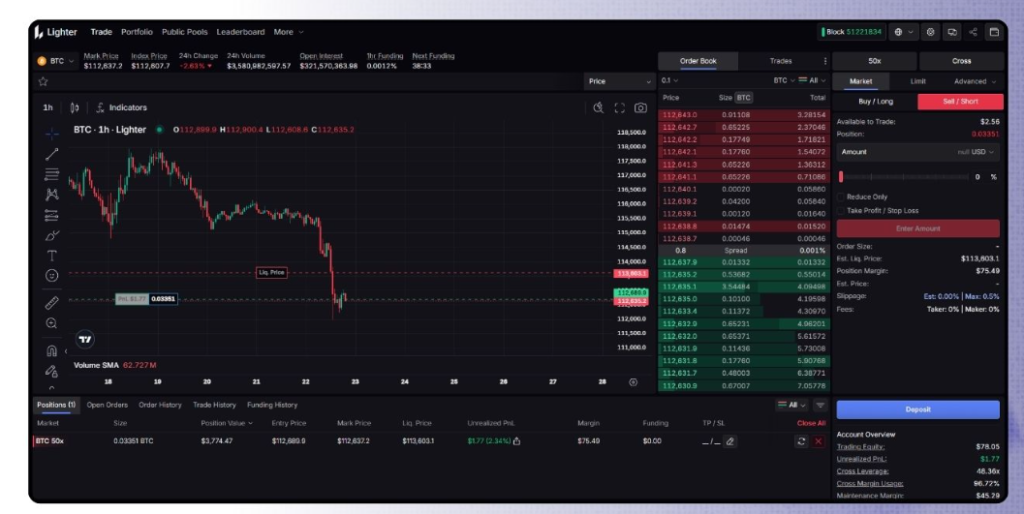The height and width of the screenshot is (514, 1024).
Task: Open the Order History tab
Action: point(160,405)
